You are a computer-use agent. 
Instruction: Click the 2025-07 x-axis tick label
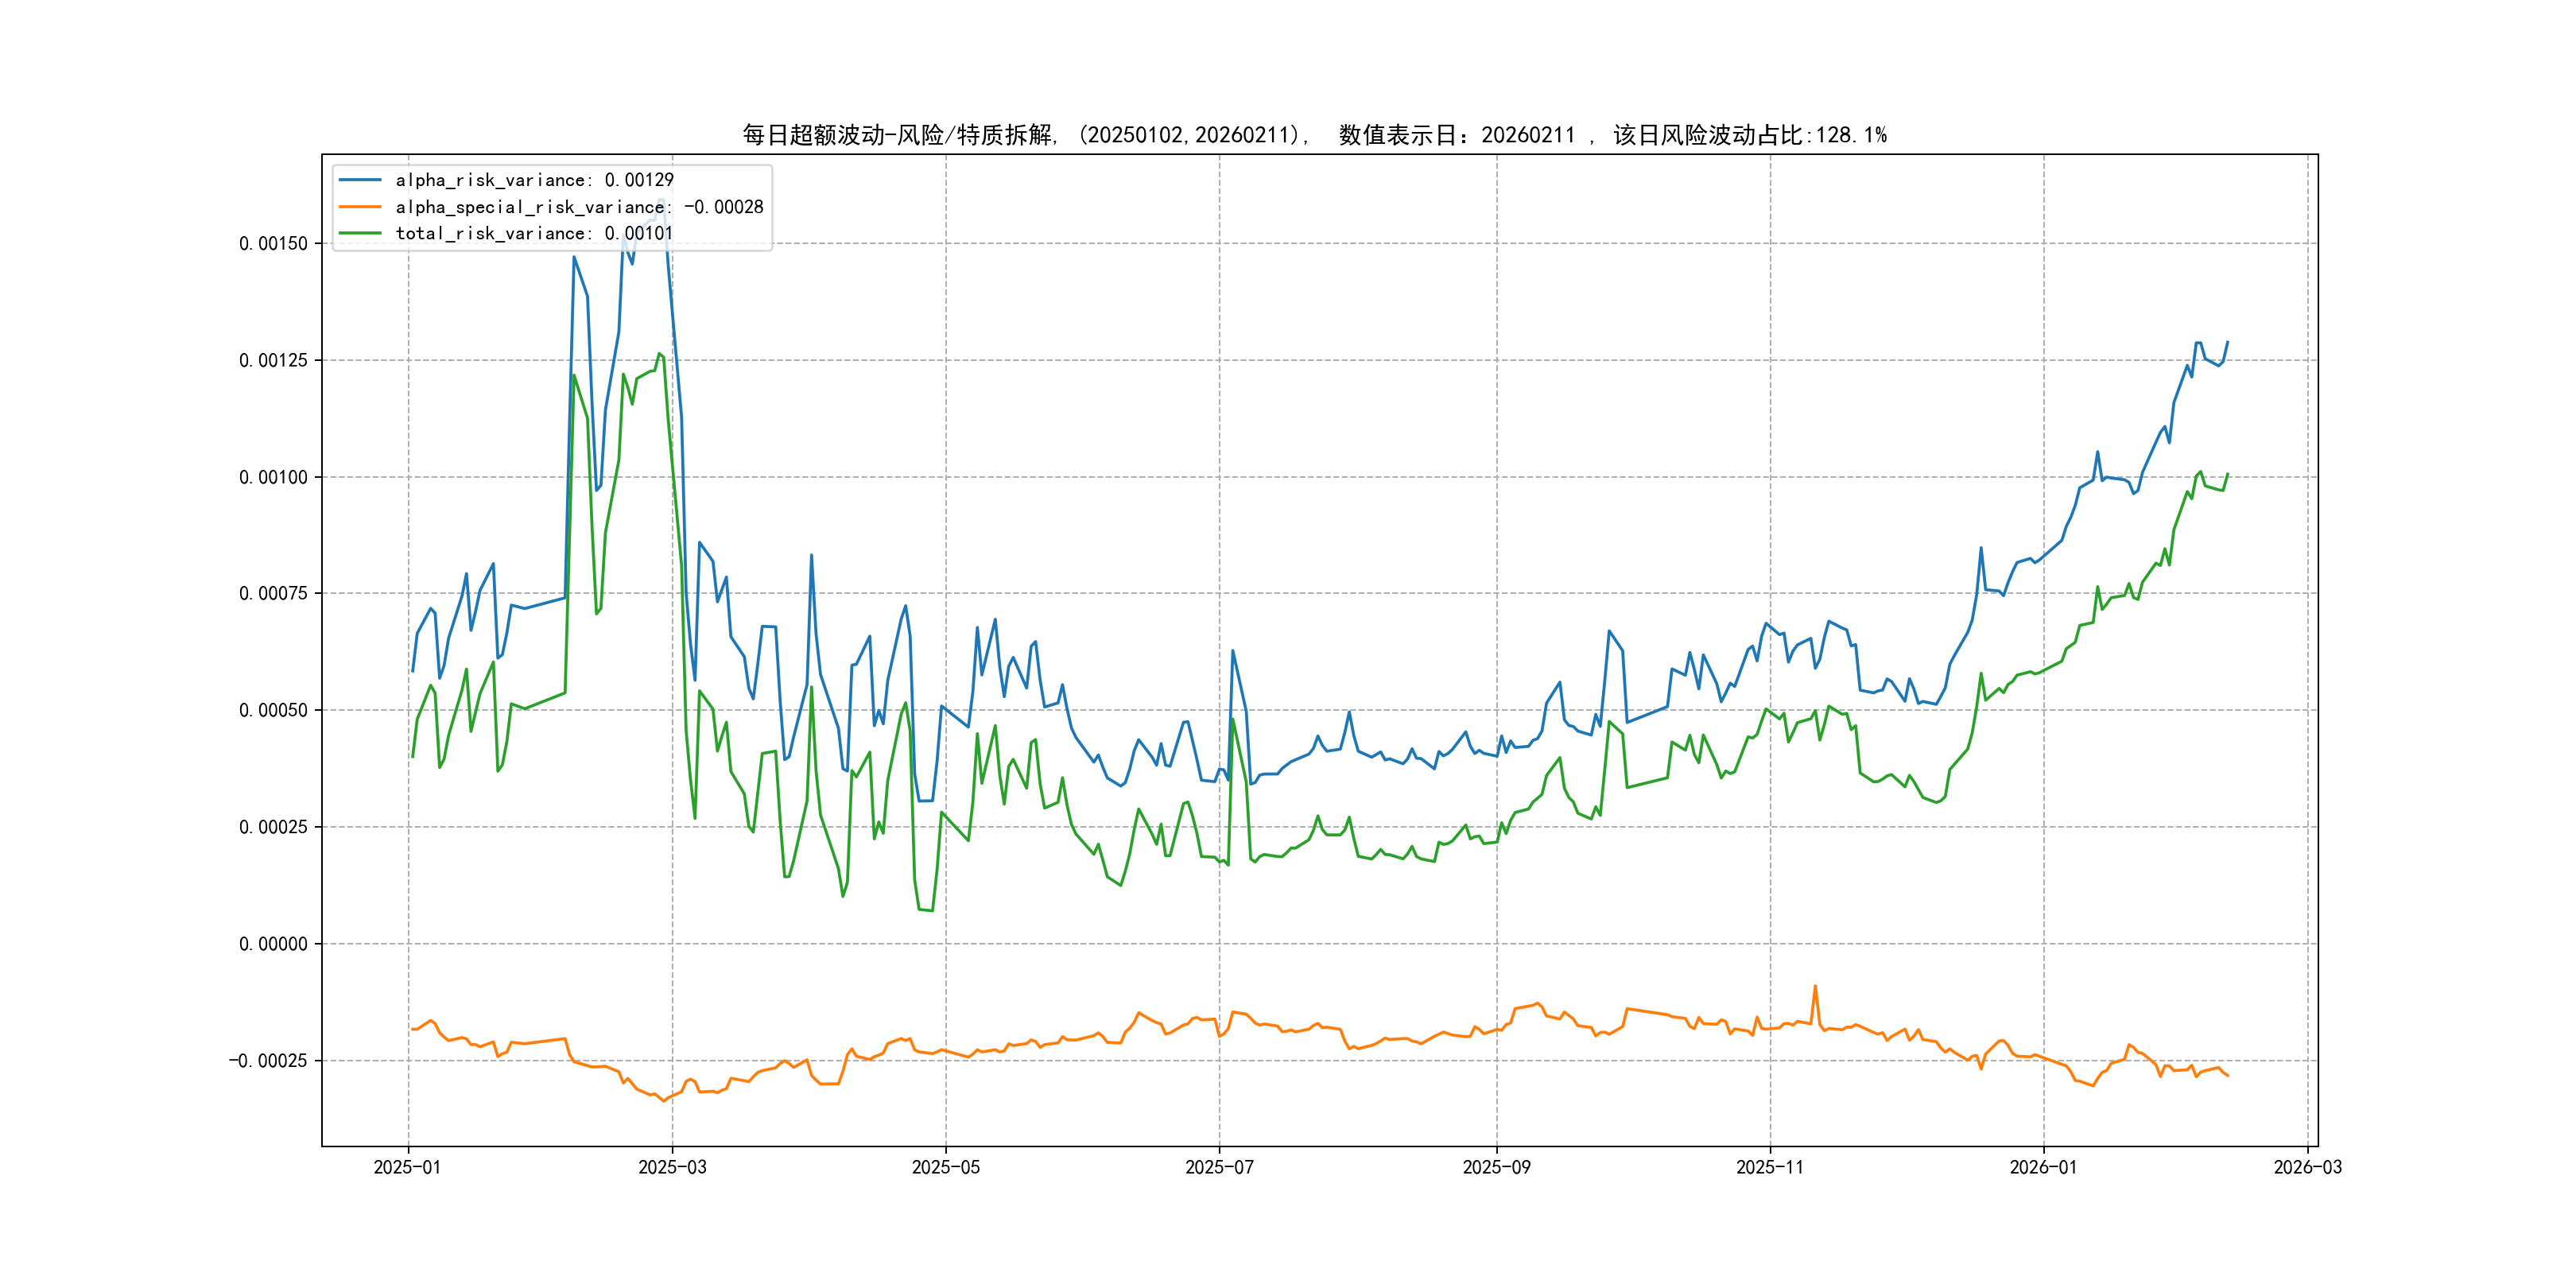point(1219,1167)
